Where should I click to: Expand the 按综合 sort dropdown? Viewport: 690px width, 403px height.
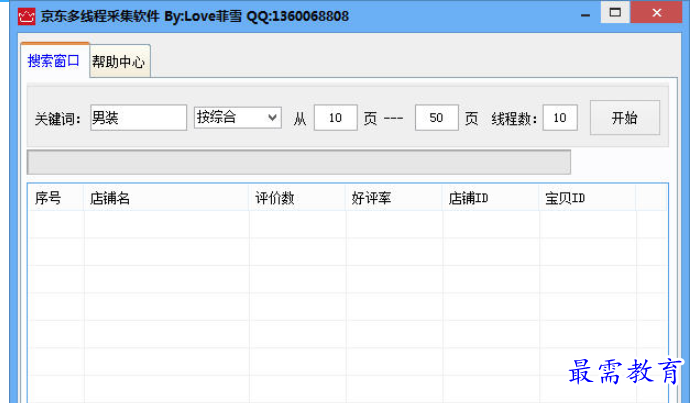tap(238, 117)
